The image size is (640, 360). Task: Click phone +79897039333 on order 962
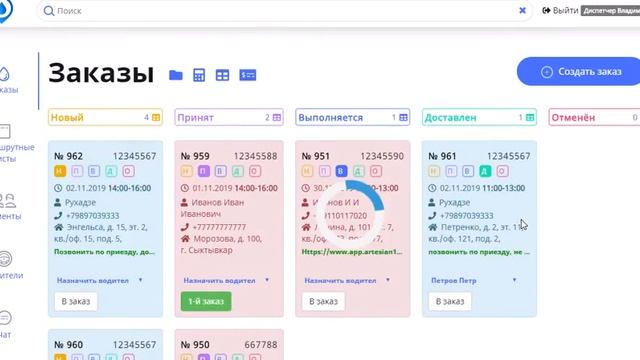click(93, 216)
